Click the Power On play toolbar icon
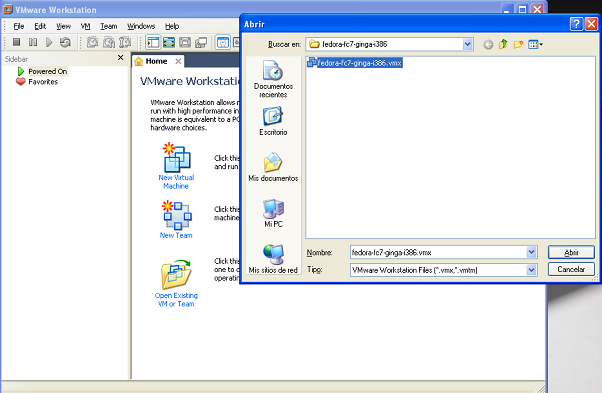Image resolution: width=602 pixels, height=393 pixels. (49, 42)
